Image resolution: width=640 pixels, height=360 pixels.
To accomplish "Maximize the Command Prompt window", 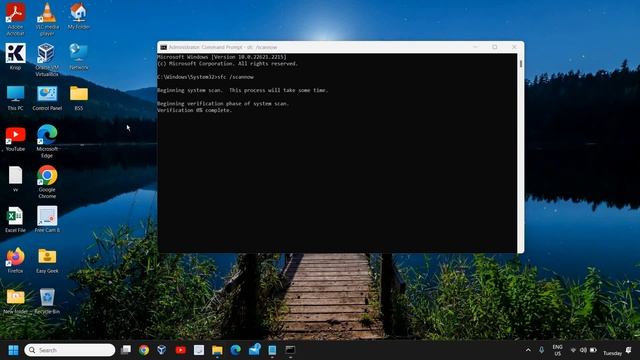I will pos(495,47).
